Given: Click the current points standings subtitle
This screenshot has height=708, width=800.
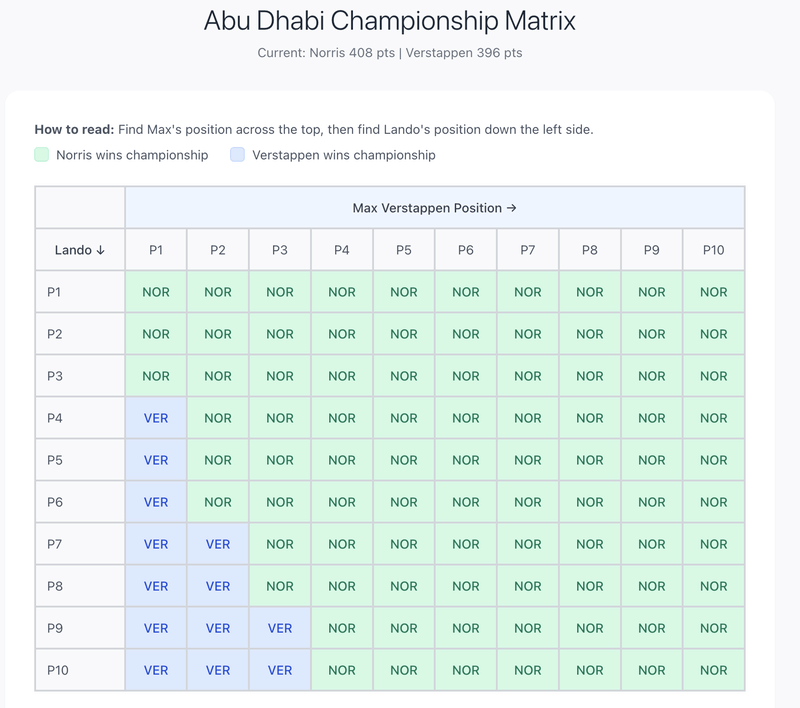Looking at the screenshot, I should 390,53.
